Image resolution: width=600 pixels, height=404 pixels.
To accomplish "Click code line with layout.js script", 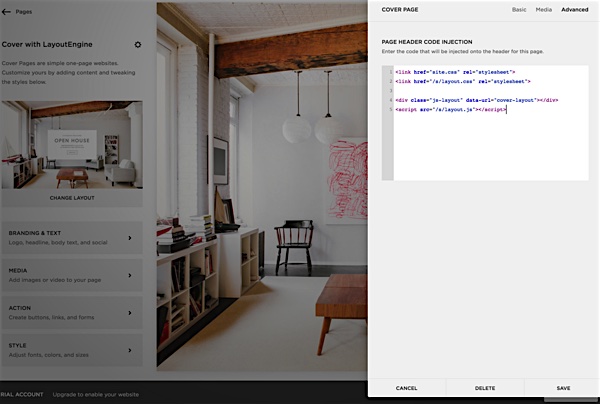I will pyautogui.click(x=451, y=109).
